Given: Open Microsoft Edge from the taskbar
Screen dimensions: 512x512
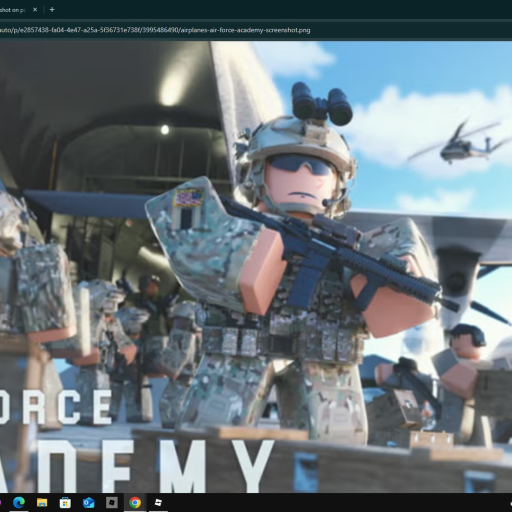Looking at the screenshot, I should pyautogui.click(x=19, y=502).
